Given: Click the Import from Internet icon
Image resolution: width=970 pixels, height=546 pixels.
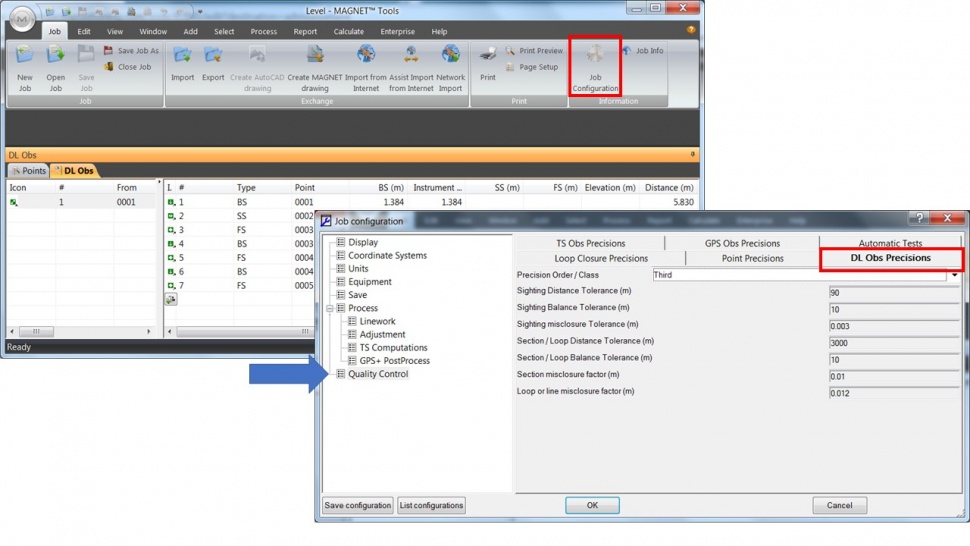Looking at the screenshot, I should click(x=366, y=54).
